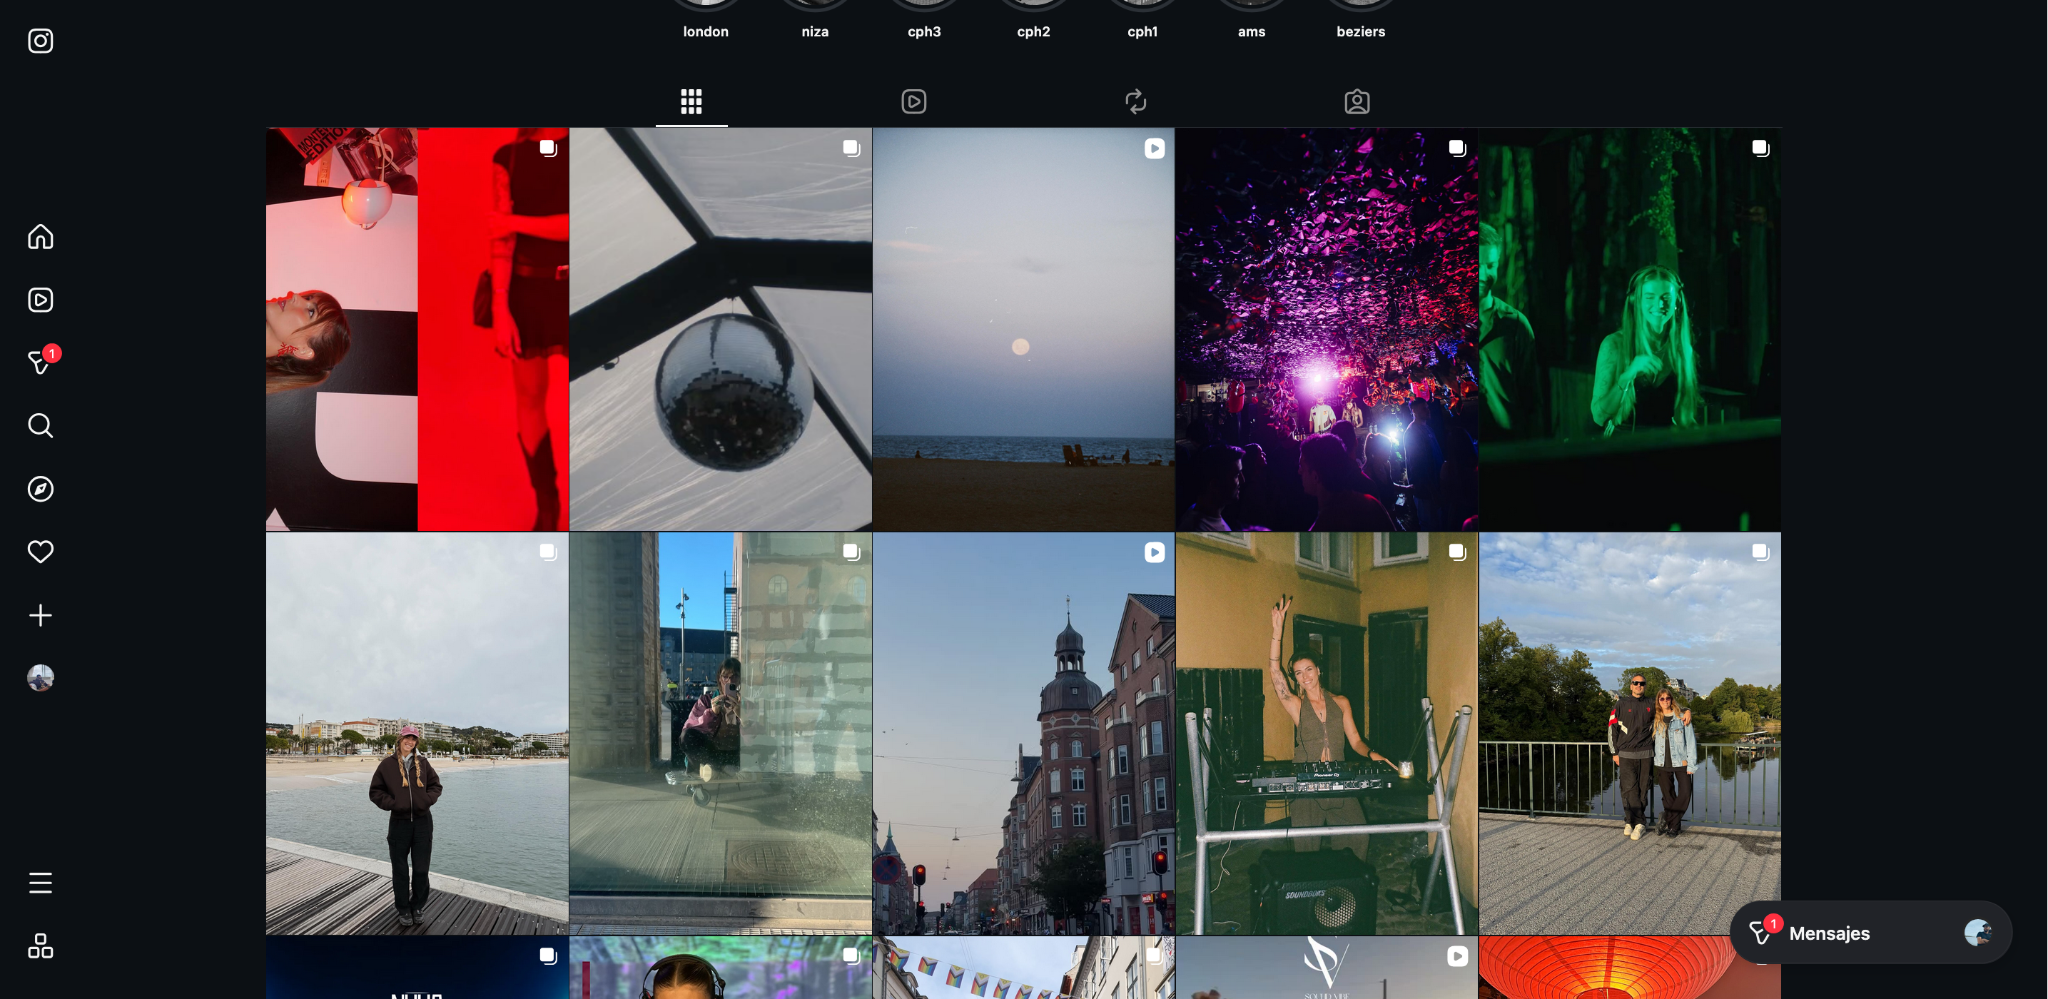Click the carousel icon on DJ post
This screenshot has width=2048, height=999.
pos(1457,552)
